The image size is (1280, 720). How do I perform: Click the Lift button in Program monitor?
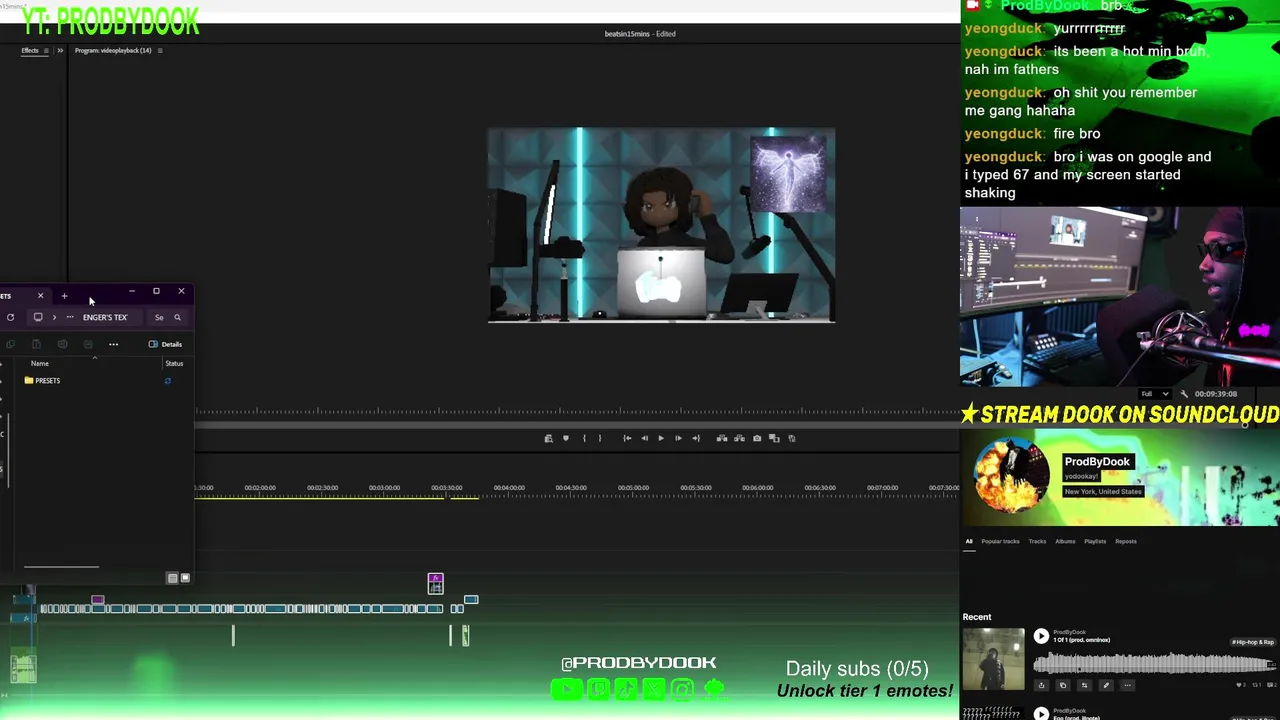tap(722, 438)
